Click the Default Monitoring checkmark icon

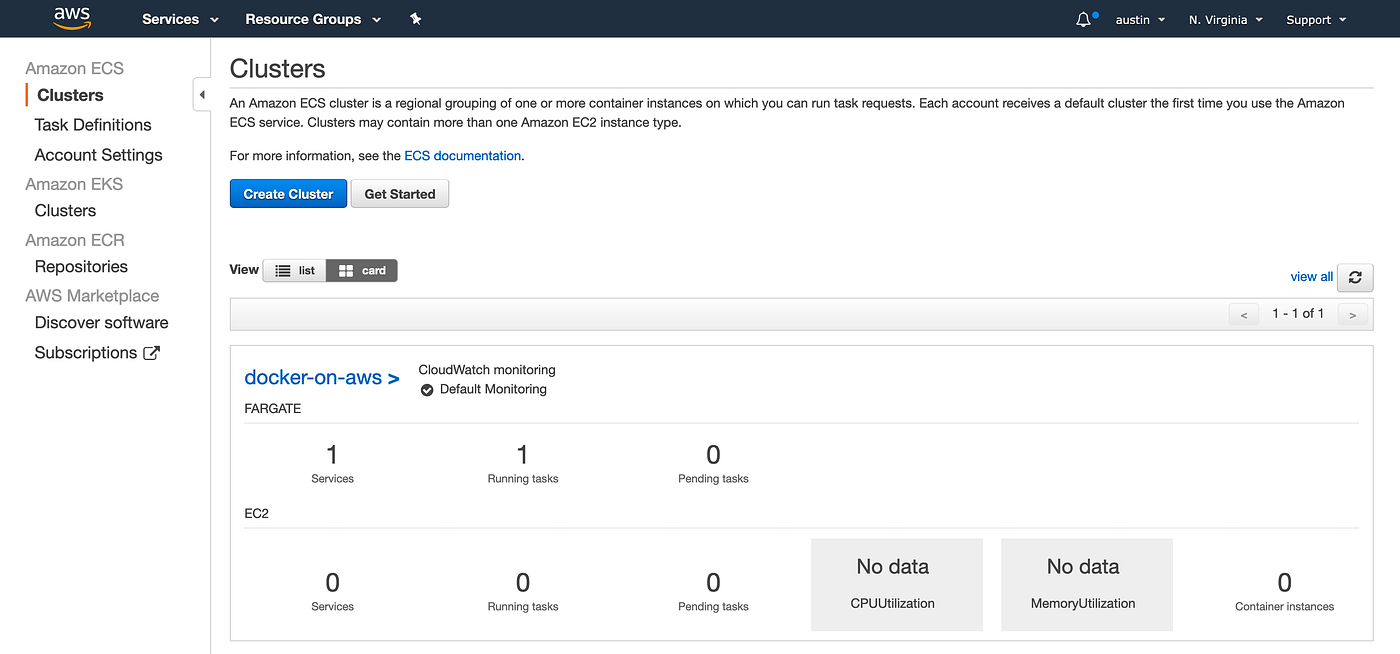click(427, 389)
